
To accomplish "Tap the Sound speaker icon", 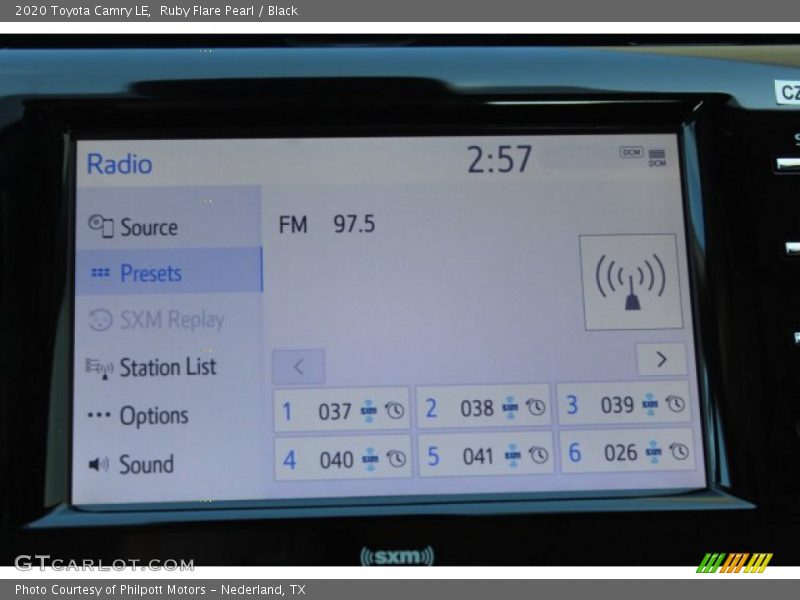I will [98, 464].
